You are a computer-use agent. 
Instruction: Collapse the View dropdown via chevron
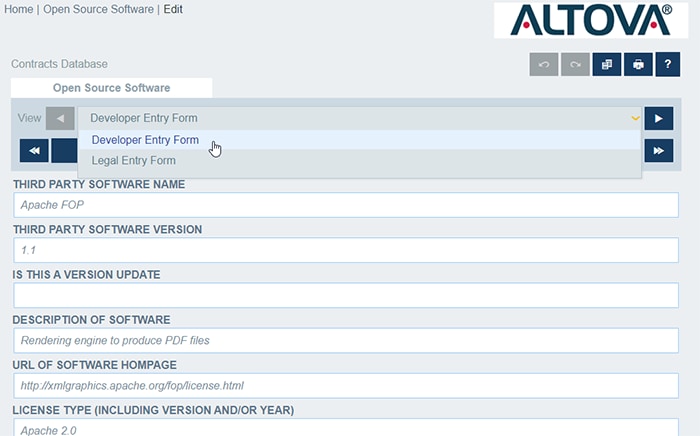coord(635,118)
